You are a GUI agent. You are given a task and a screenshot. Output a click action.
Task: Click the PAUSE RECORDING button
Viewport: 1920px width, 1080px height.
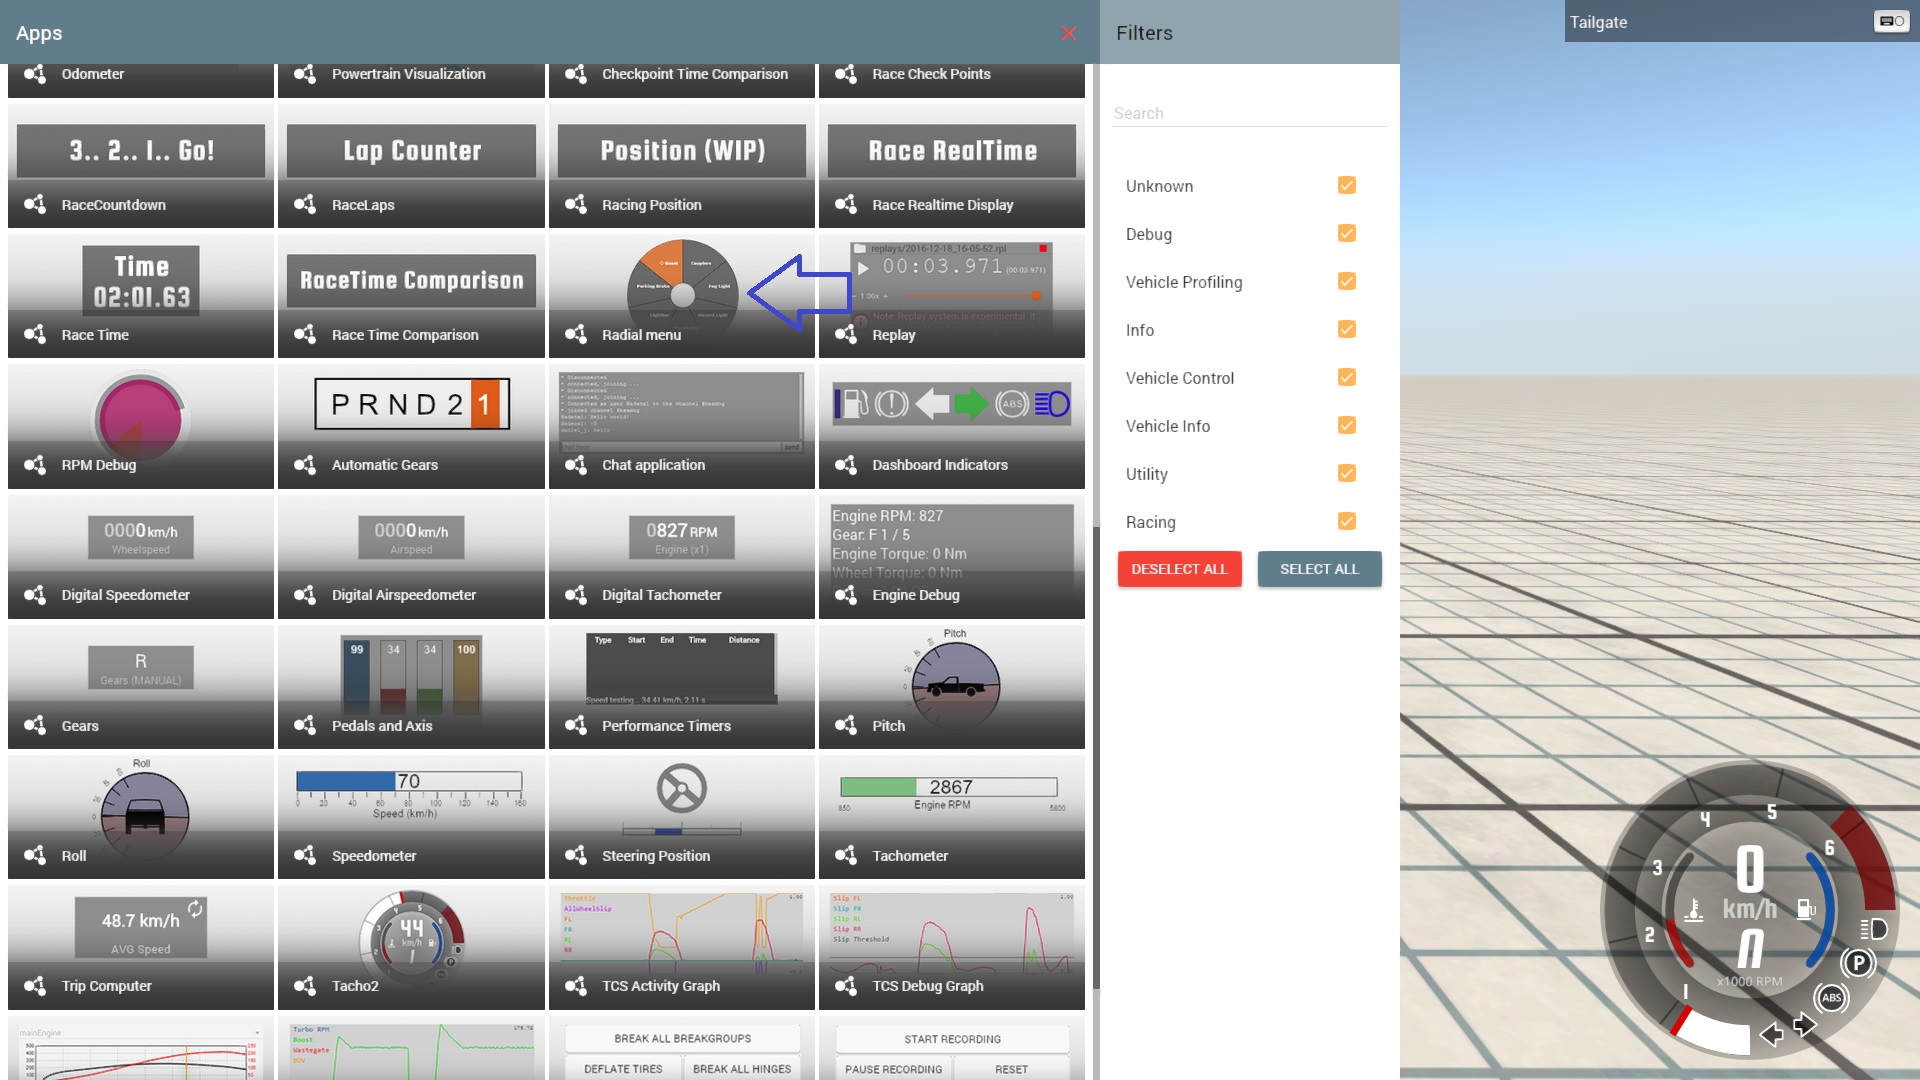click(893, 1068)
